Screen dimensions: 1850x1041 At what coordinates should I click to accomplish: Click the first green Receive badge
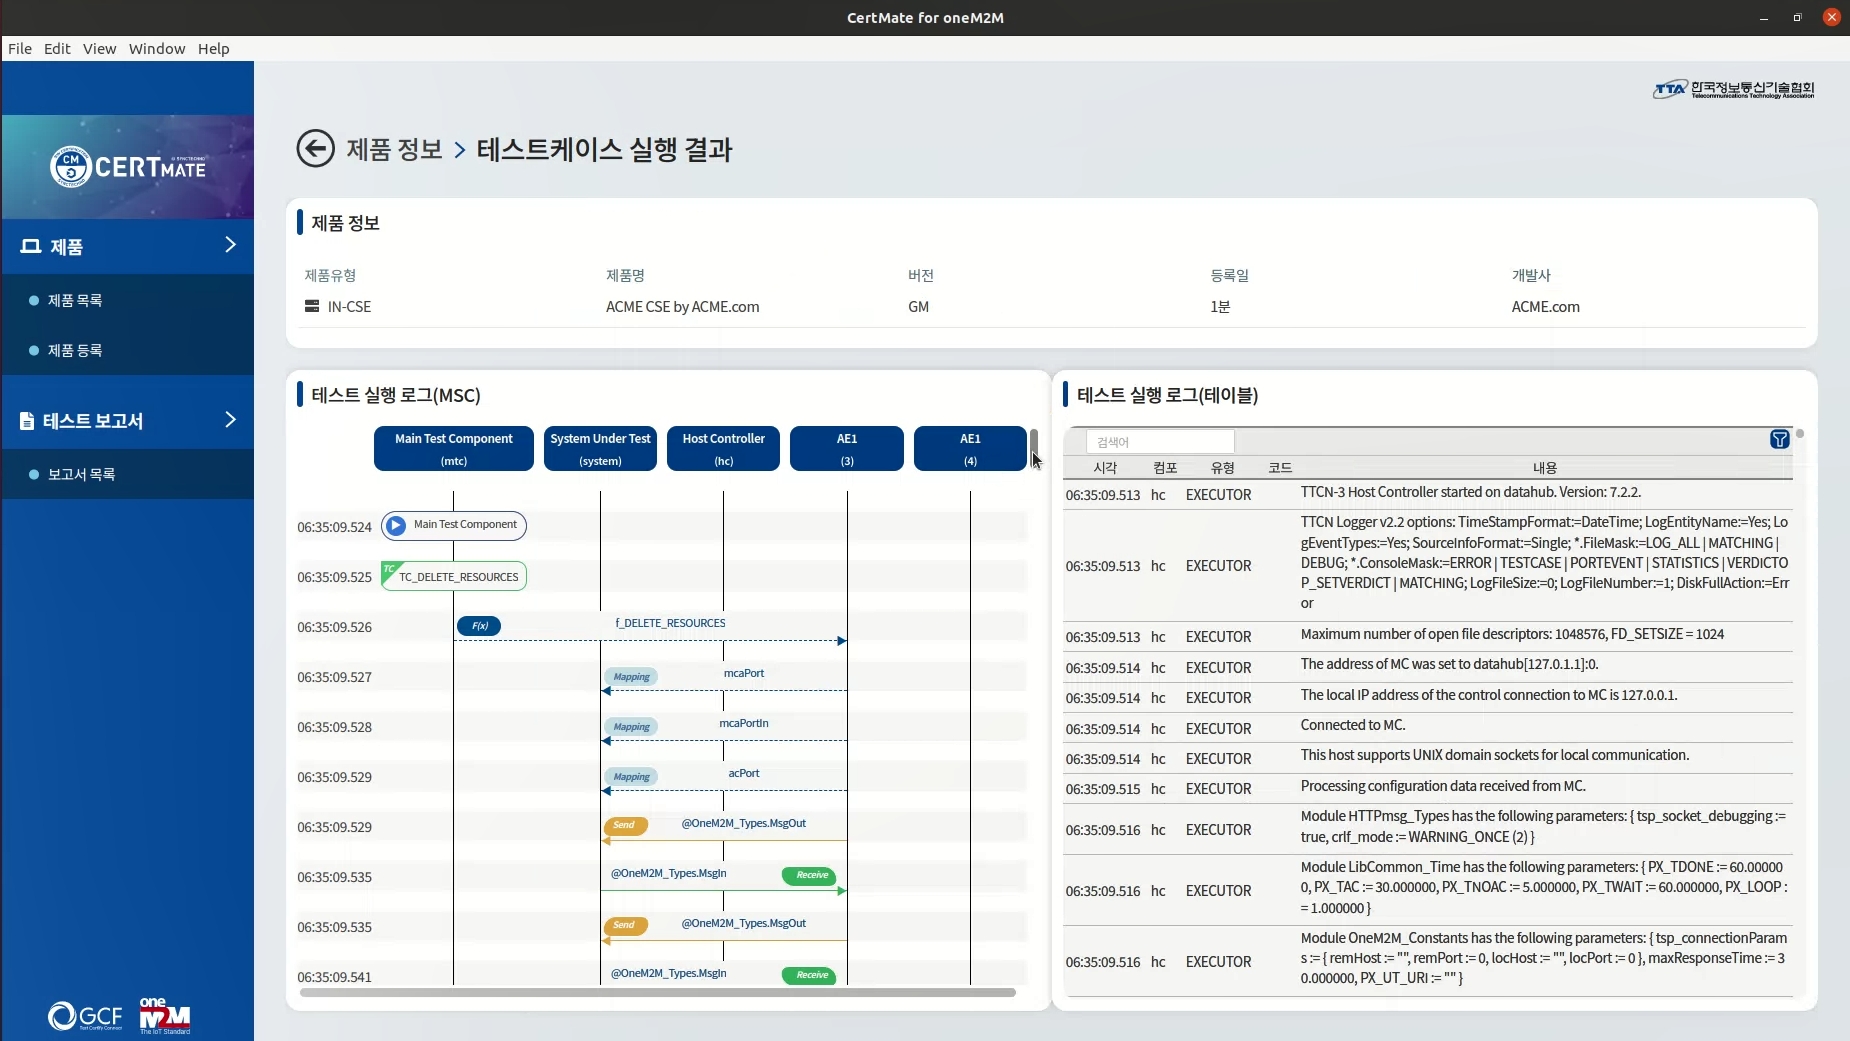tap(811, 875)
